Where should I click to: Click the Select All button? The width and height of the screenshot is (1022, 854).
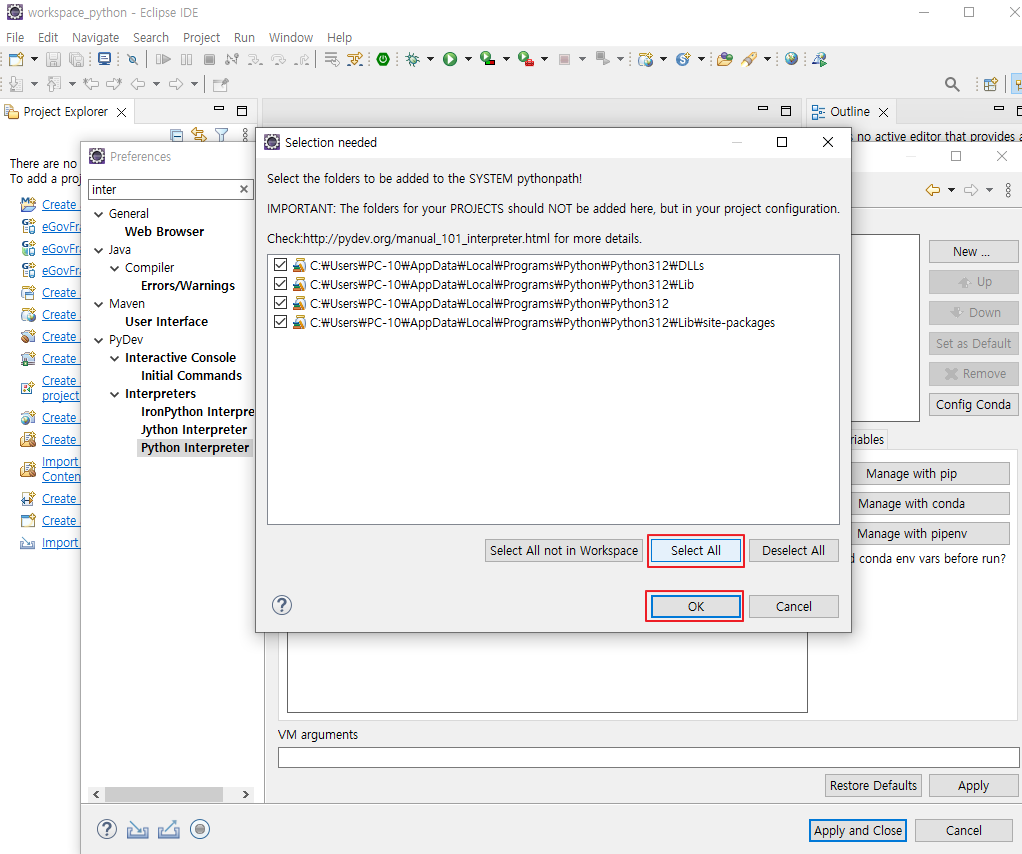(695, 550)
